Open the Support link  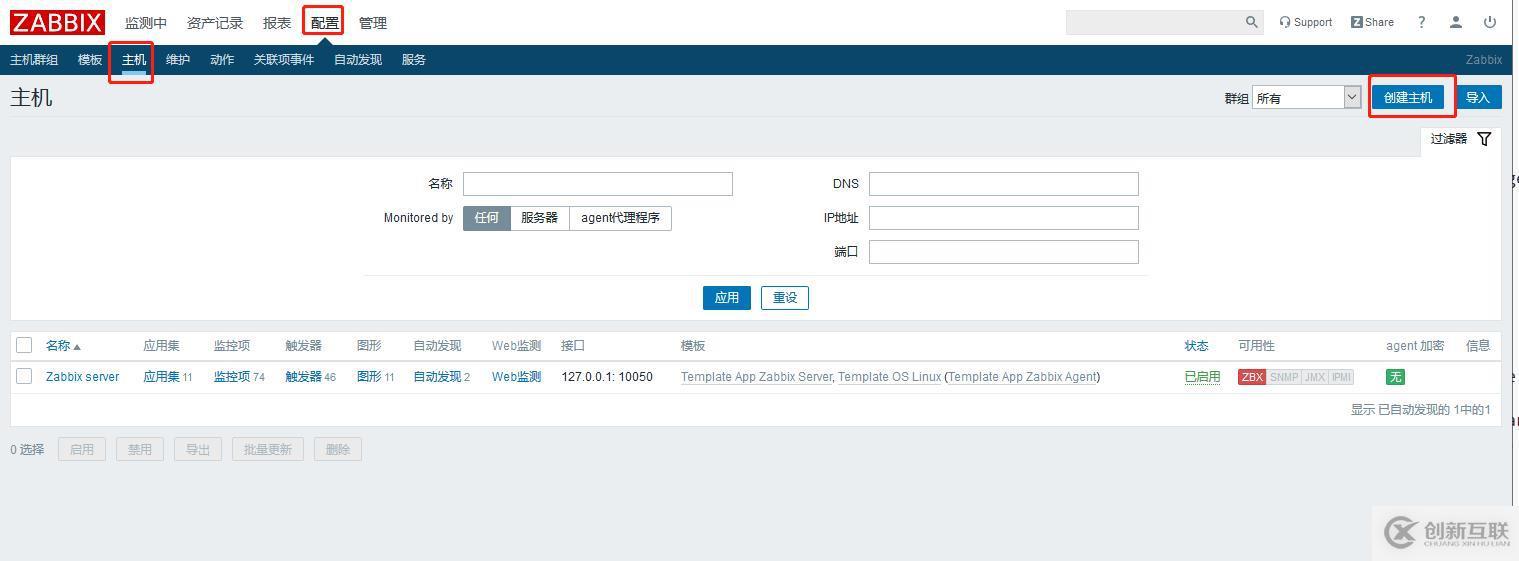1306,22
